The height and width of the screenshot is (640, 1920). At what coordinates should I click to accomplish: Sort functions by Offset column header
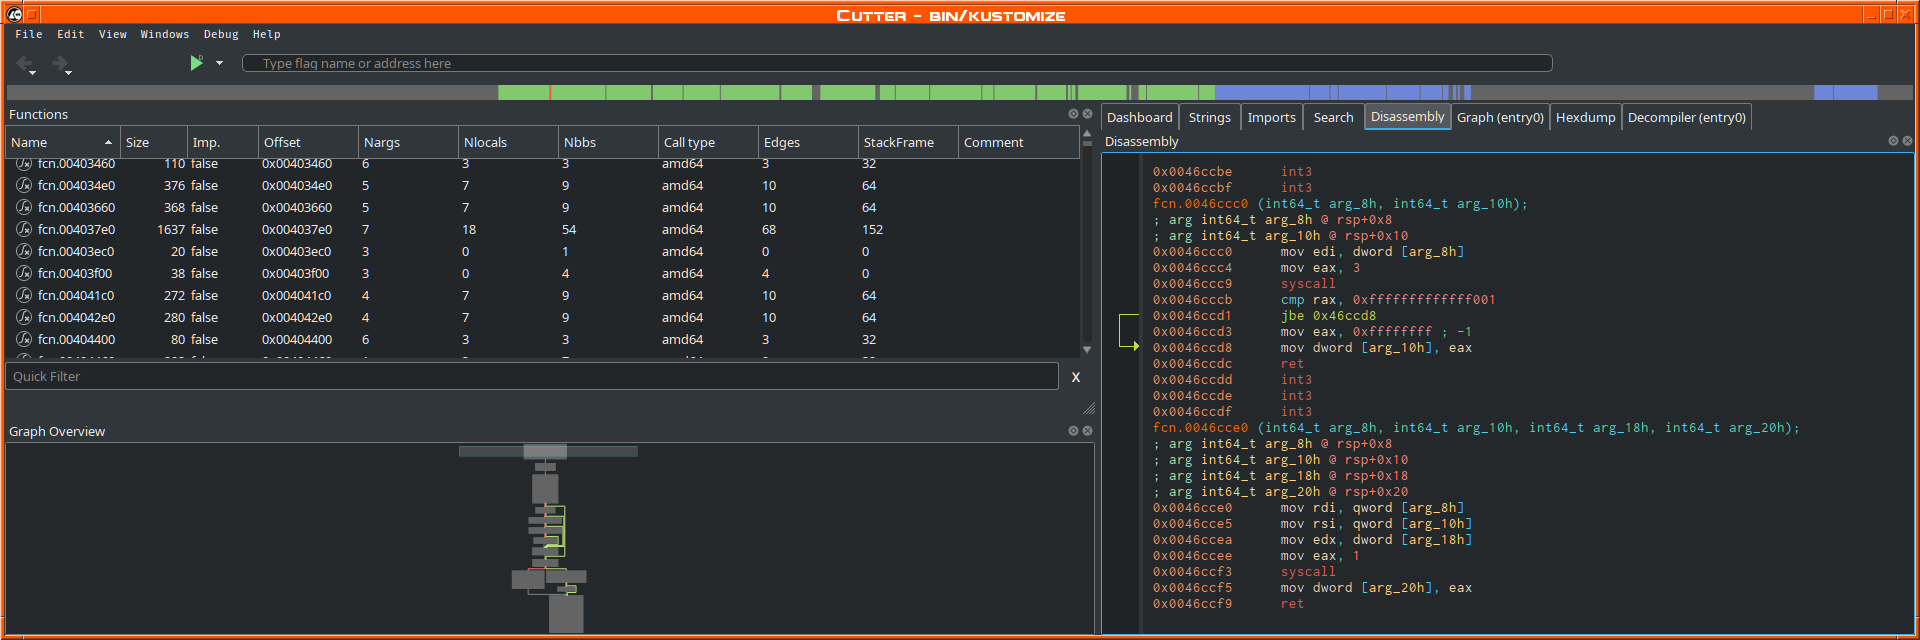pyautogui.click(x=308, y=142)
